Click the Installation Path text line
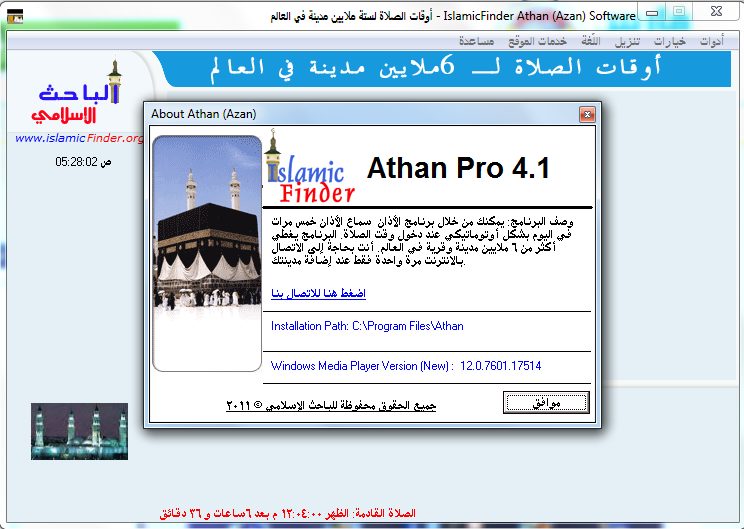 point(367,326)
